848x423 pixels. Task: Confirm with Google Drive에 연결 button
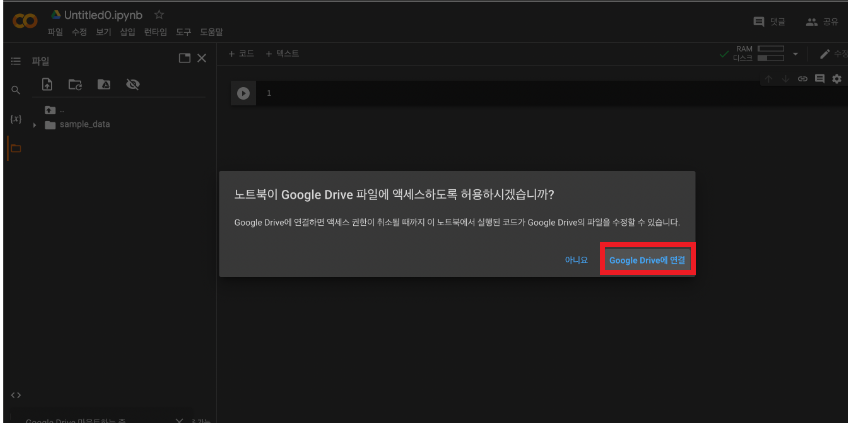tap(647, 260)
